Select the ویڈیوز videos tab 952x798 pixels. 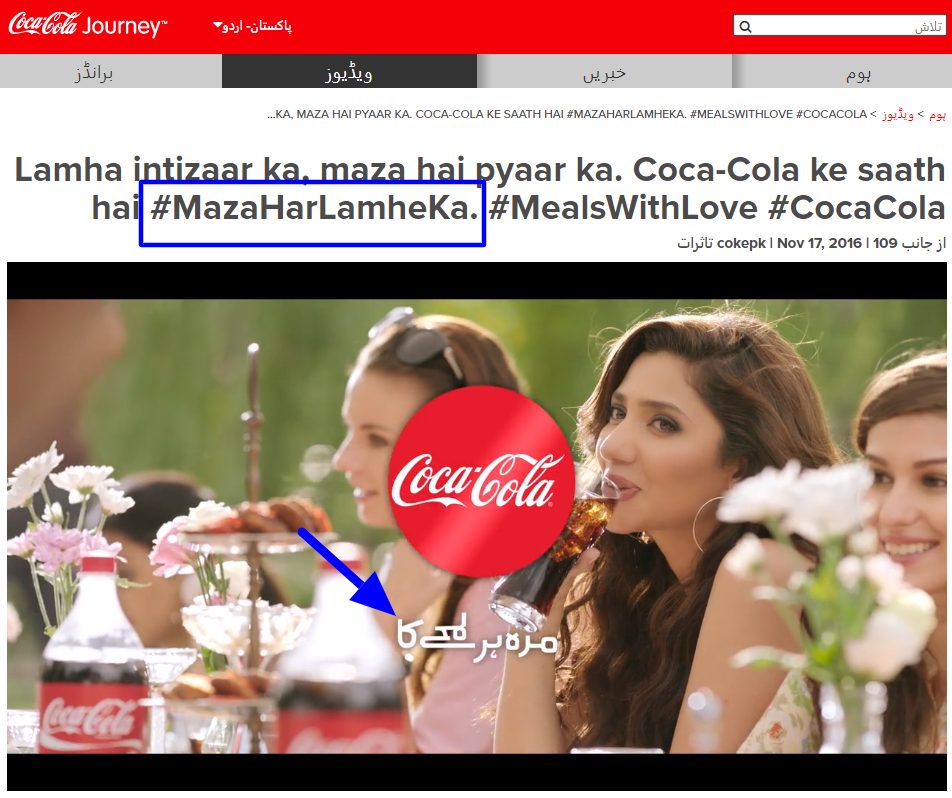(349, 72)
